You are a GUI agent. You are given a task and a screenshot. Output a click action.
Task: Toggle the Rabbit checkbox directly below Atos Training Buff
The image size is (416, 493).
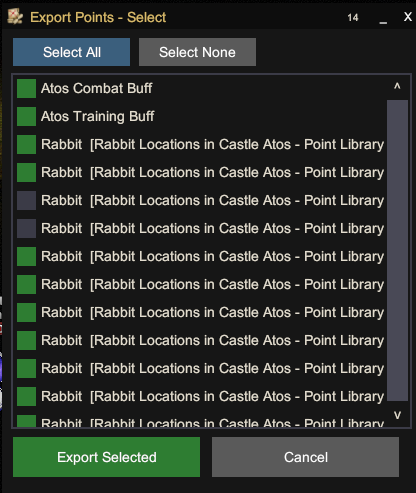pos(26,144)
